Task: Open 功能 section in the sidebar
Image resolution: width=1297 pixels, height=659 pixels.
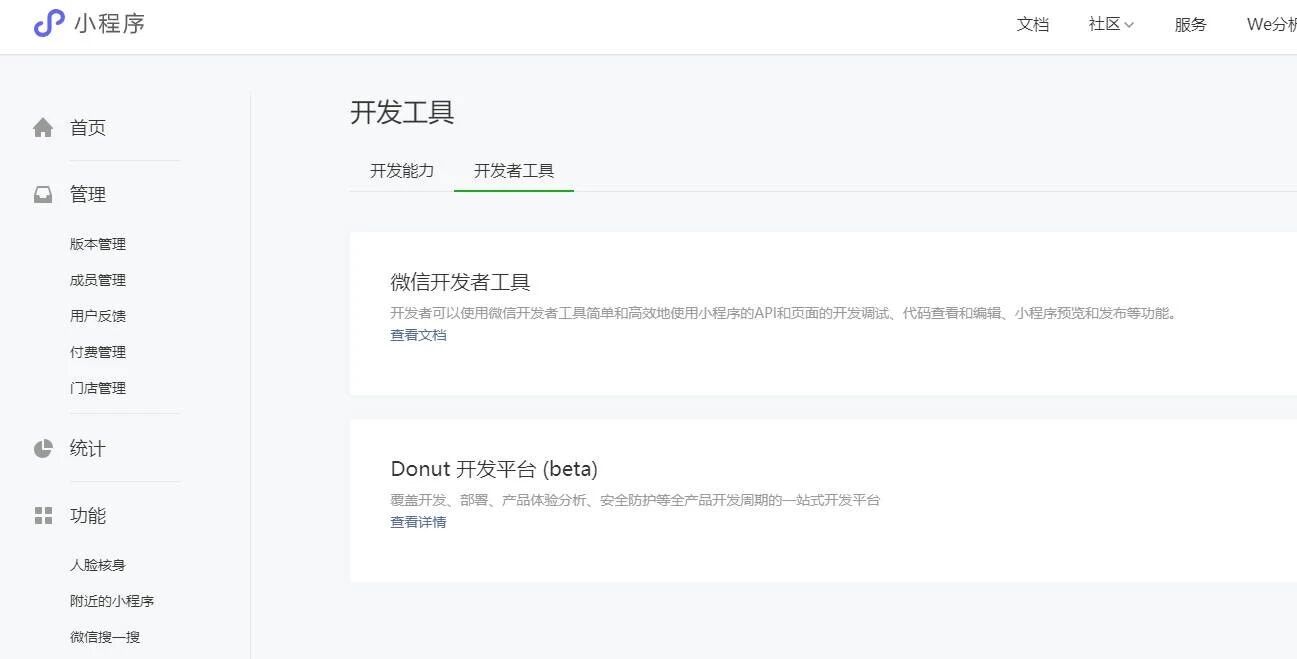Action: pos(88,516)
